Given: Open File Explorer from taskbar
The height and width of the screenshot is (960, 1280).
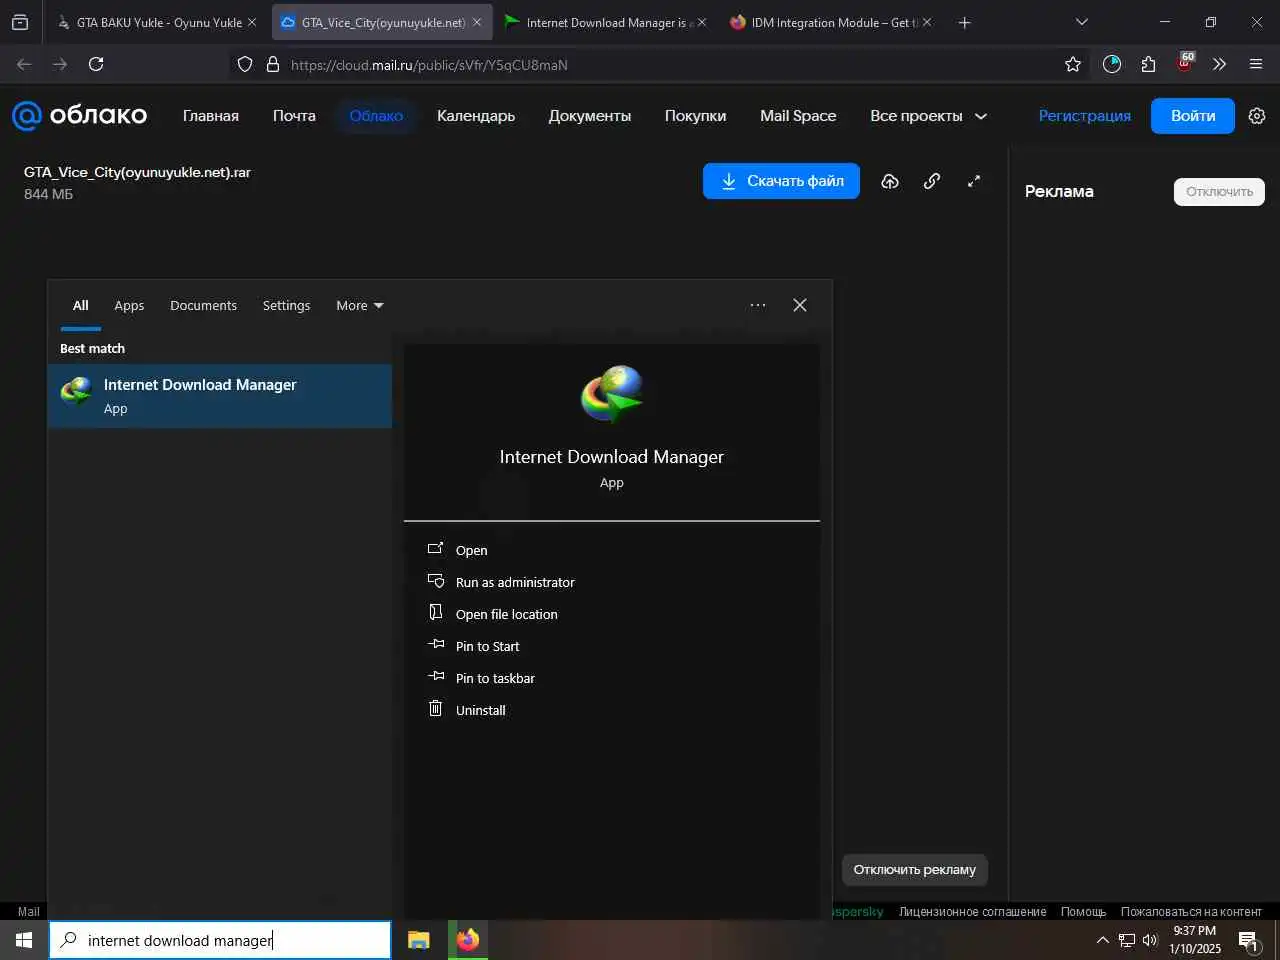Looking at the screenshot, I should pyautogui.click(x=419, y=940).
